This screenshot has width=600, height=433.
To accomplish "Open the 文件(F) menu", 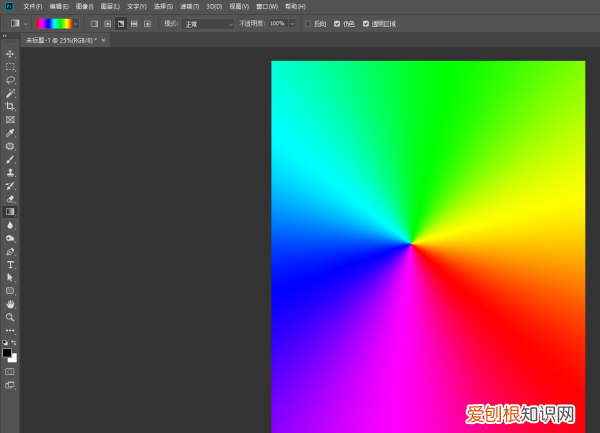I will tap(33, 6).
